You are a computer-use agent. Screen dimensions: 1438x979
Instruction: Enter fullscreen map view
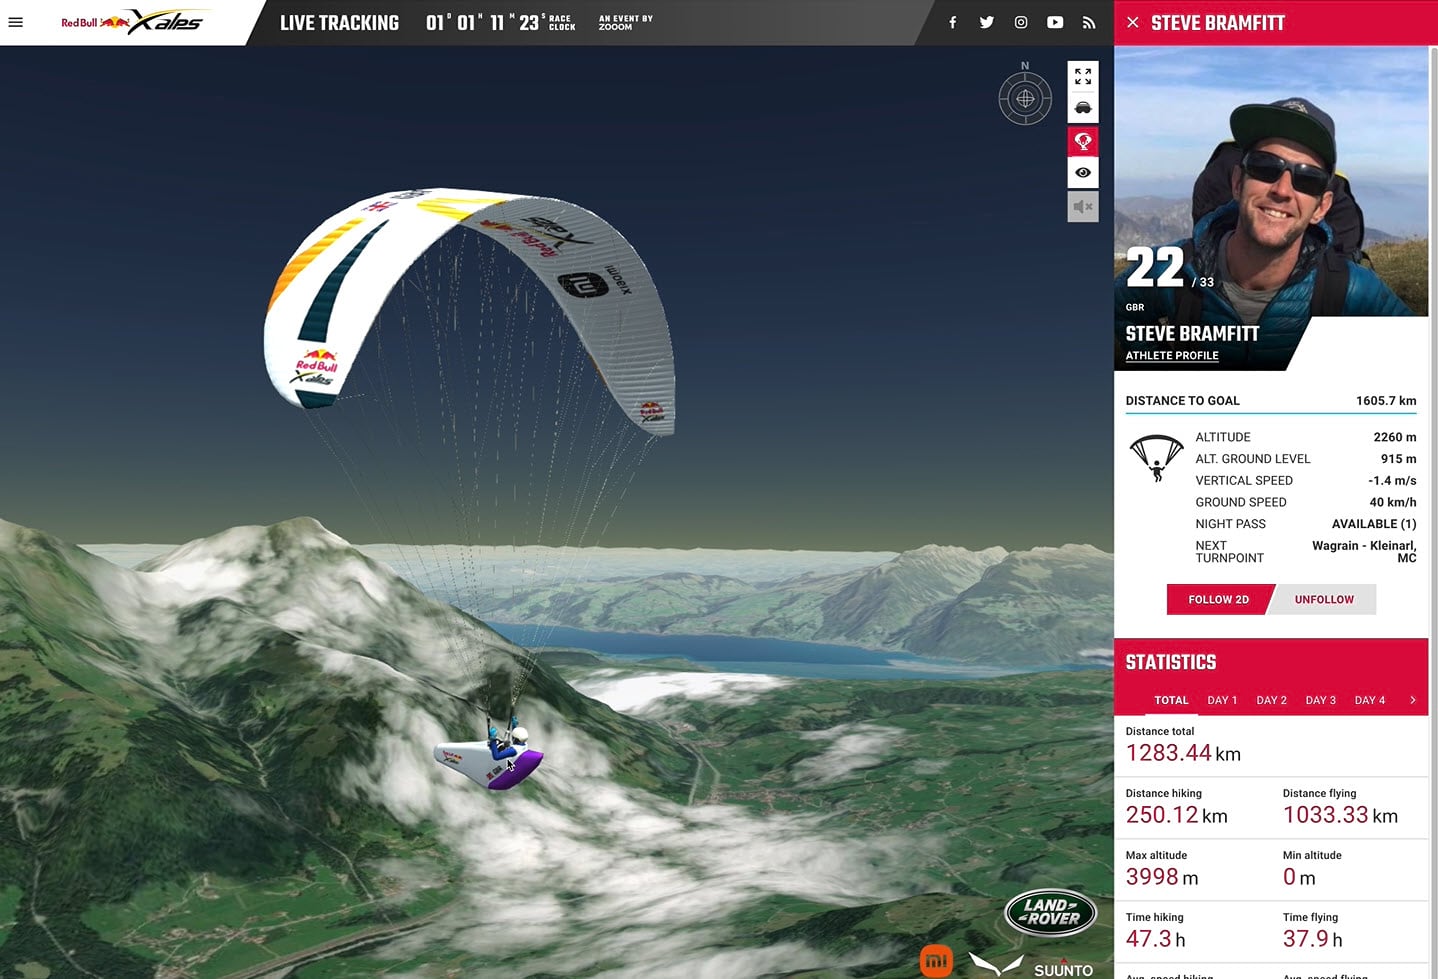point(1083,76)
